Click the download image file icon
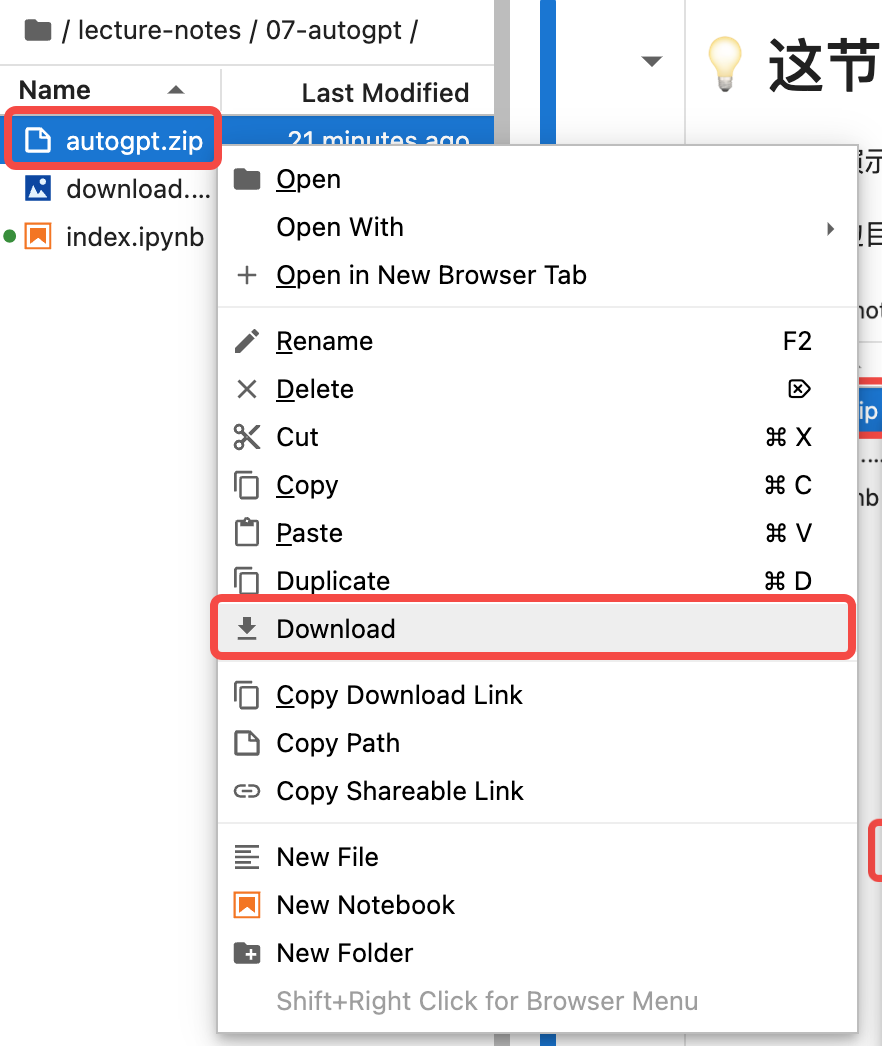 tap(38, 189)
